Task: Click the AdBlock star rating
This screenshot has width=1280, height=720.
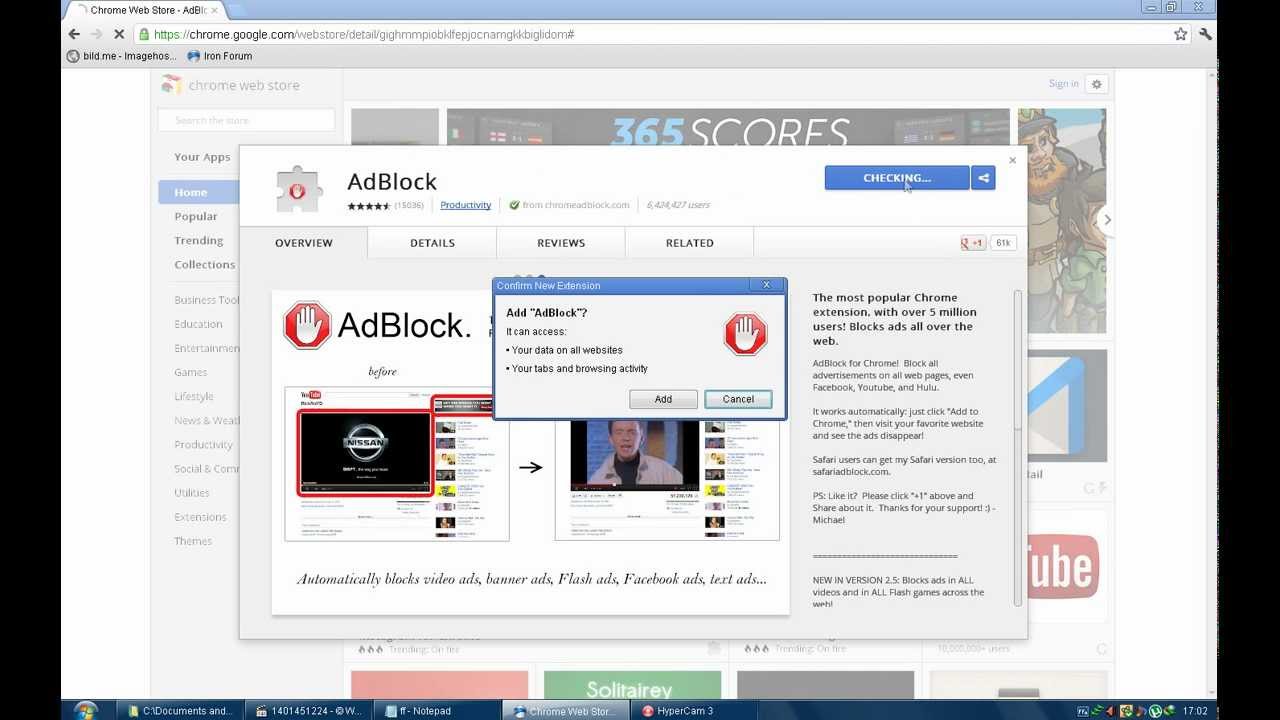Action: pos(368,205)
